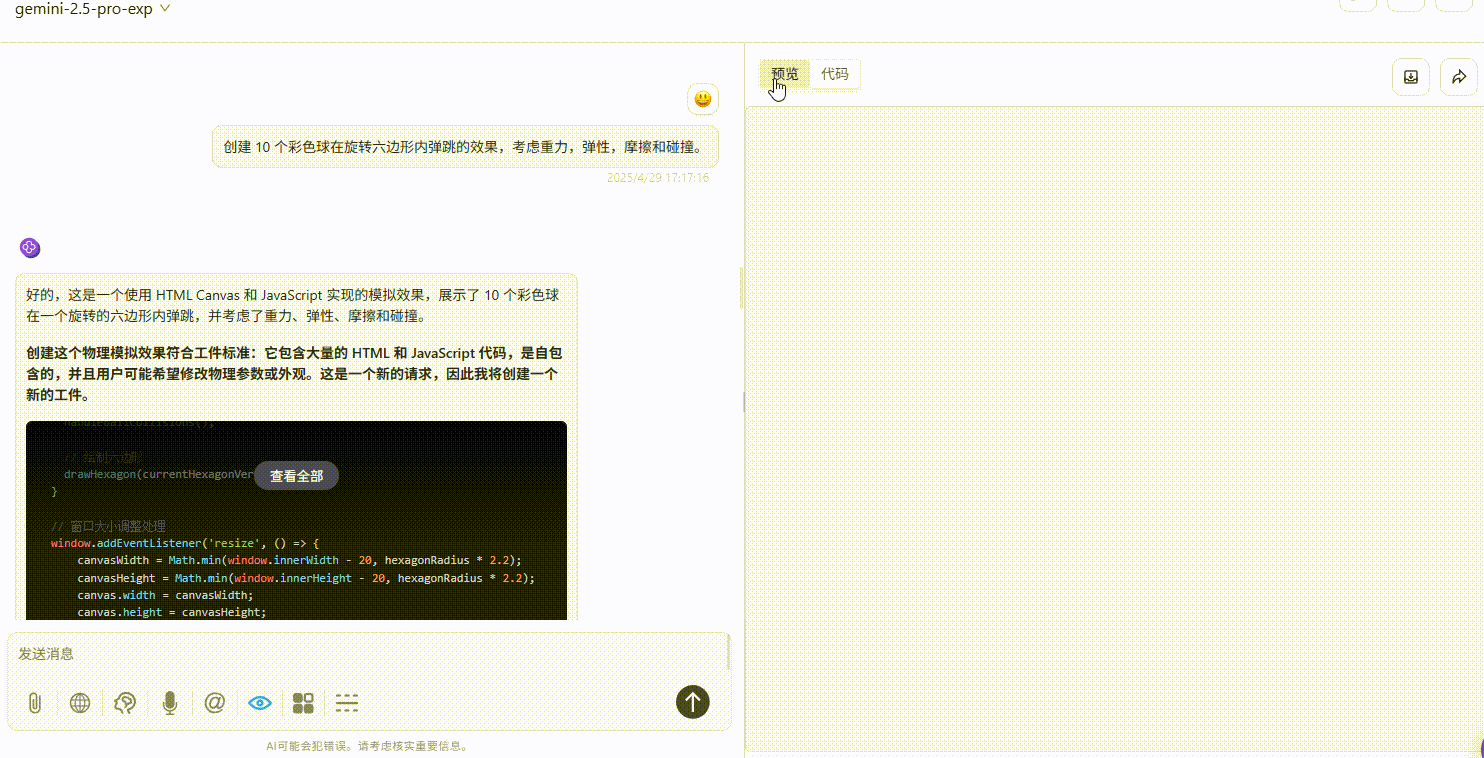The width and height of the screenshot is (1484, 758).
Task: Open the four-squares apps grid icon
Action: pos(303,703)
